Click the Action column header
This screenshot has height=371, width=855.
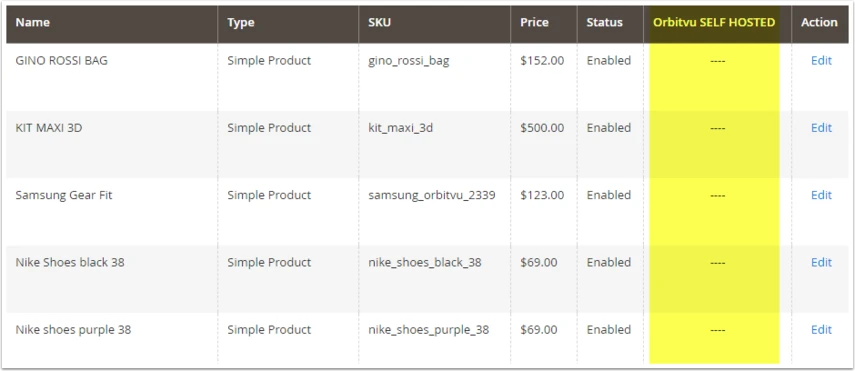pyautogui.click(x=820, y=24)
